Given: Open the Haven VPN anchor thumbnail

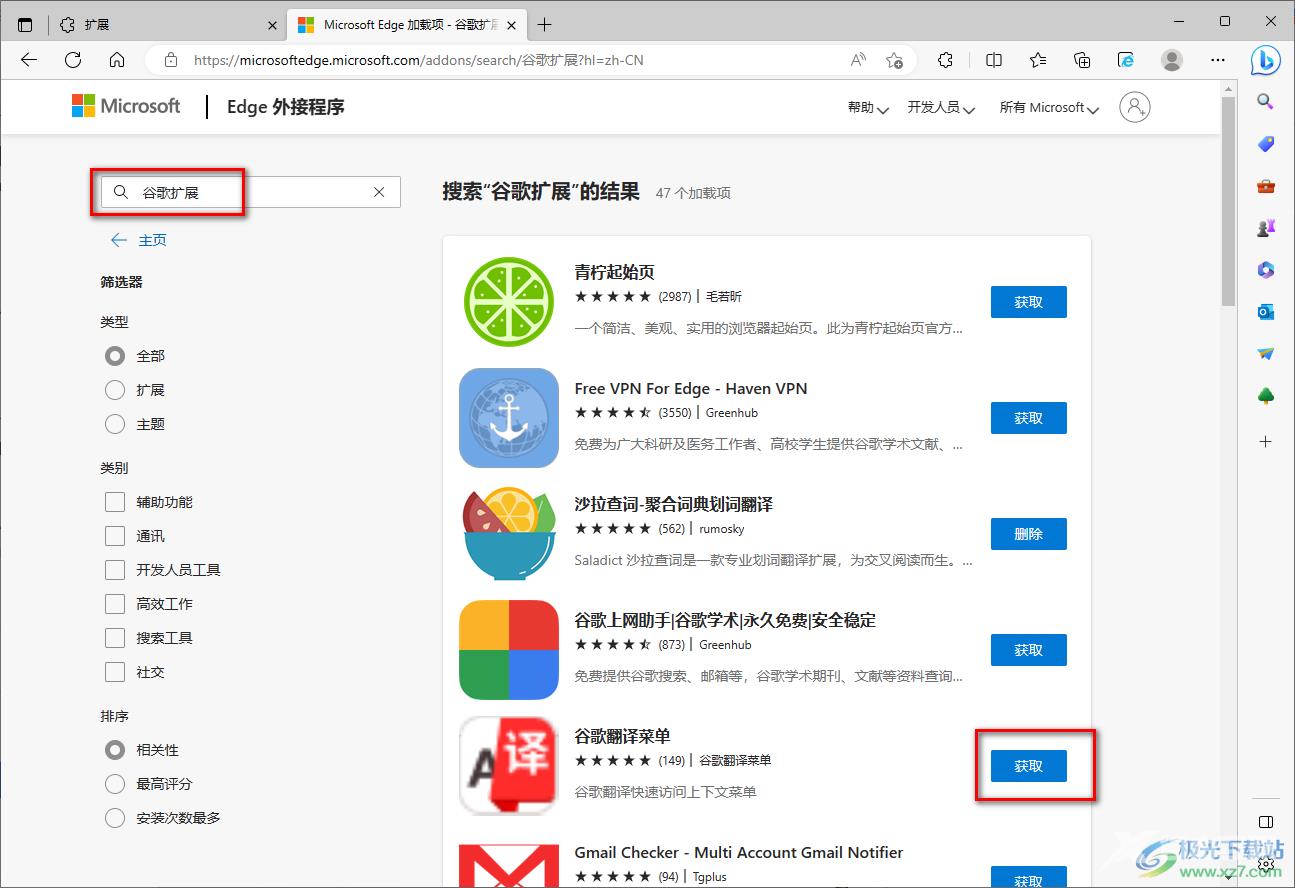Looking at the screenshot, I should (509, 418).
